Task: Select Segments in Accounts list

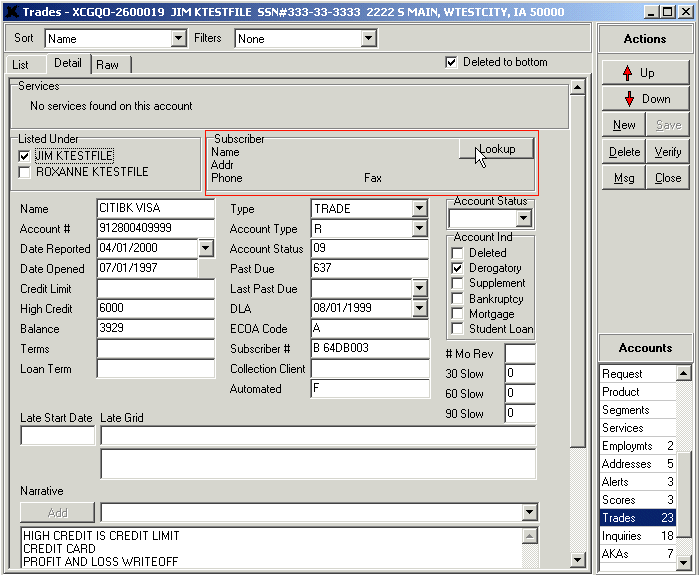Action: (x=637, y=410)
